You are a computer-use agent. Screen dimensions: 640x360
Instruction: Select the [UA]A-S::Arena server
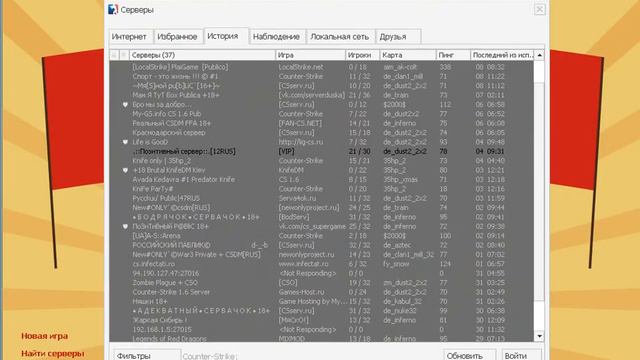[321, 236]
